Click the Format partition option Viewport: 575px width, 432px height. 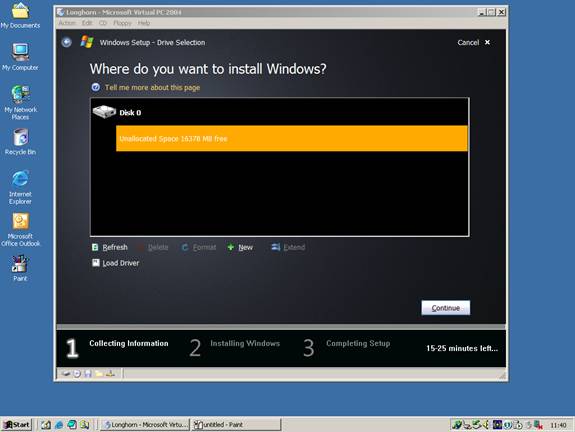[x=204, y=248]
